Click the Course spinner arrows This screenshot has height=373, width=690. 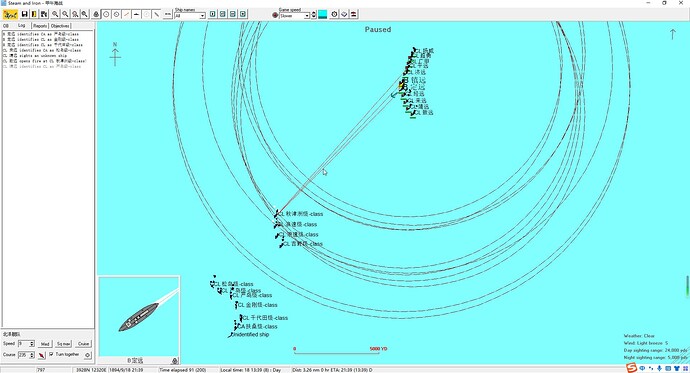[x=32, y=355]
